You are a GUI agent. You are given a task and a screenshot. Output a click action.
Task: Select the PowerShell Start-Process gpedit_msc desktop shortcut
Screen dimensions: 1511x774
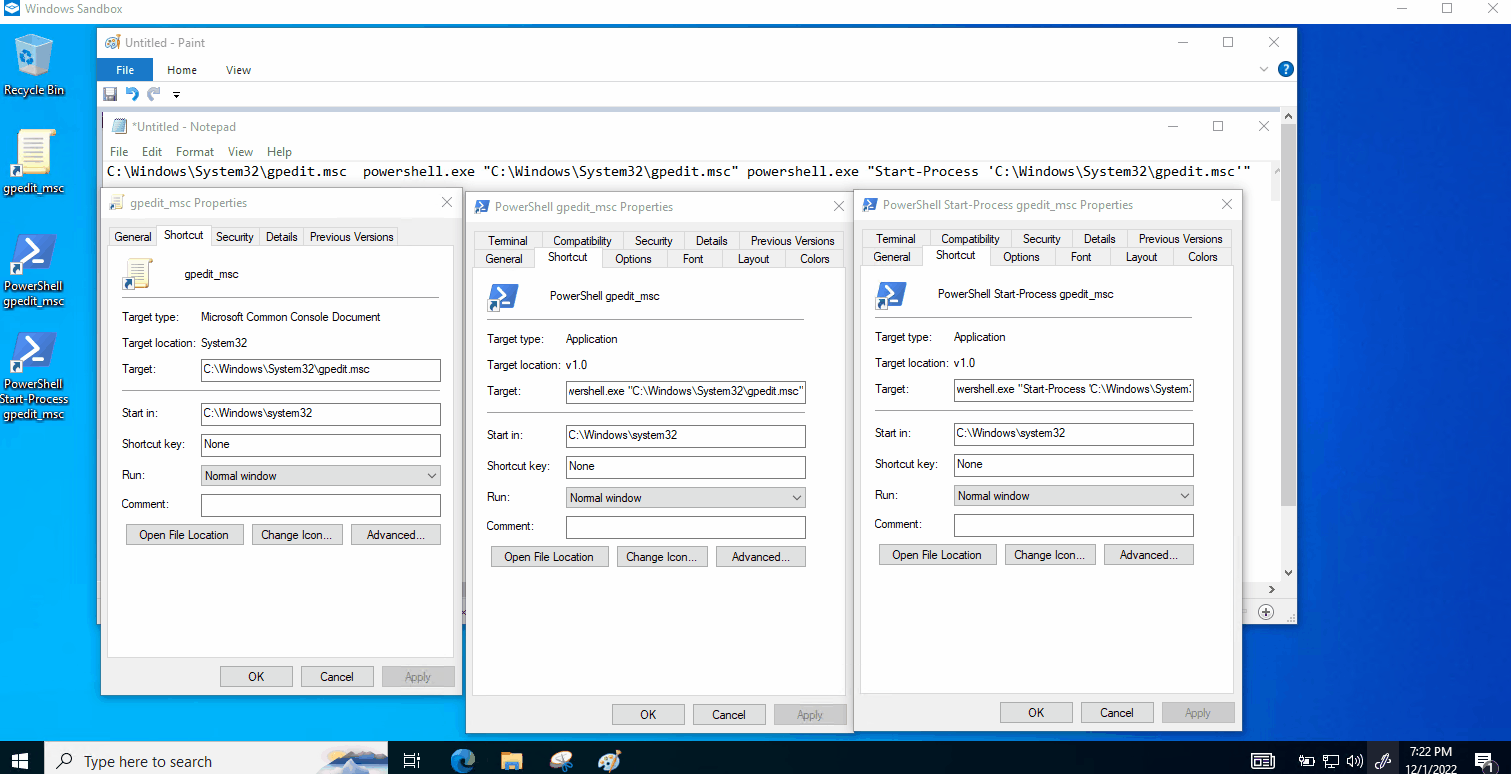[x=34, y=376]
